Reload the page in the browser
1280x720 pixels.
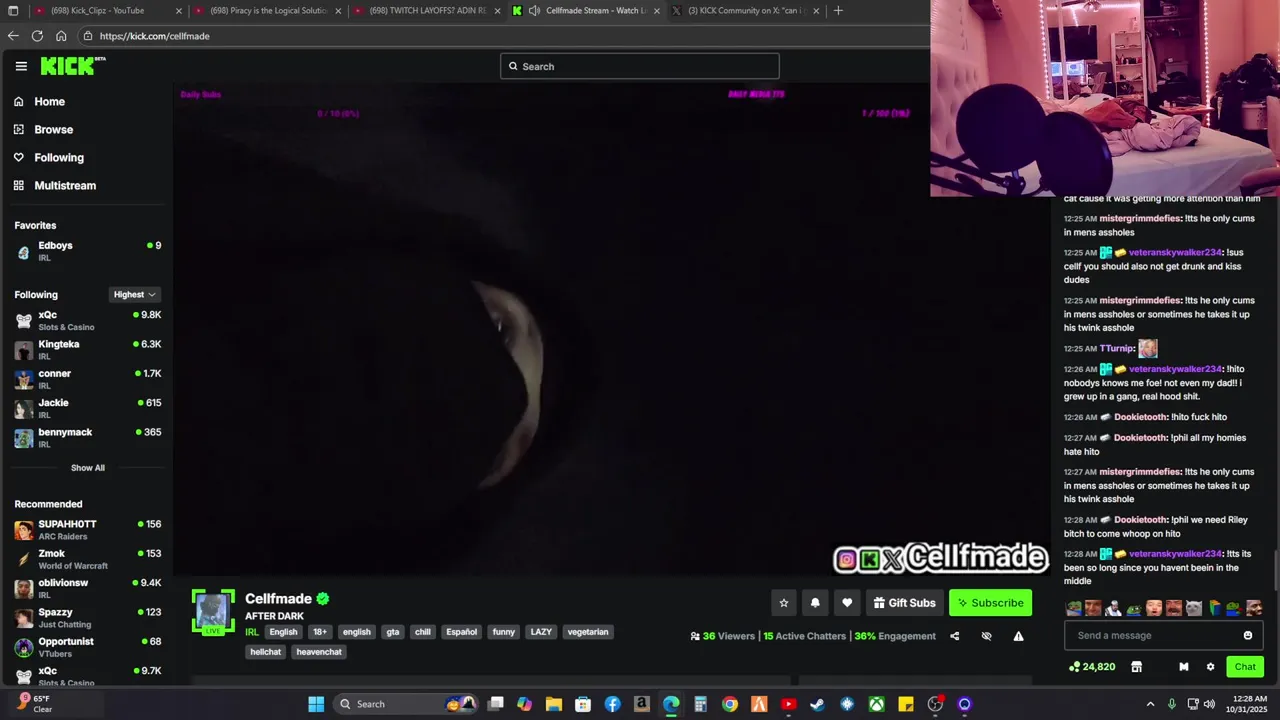37,36
